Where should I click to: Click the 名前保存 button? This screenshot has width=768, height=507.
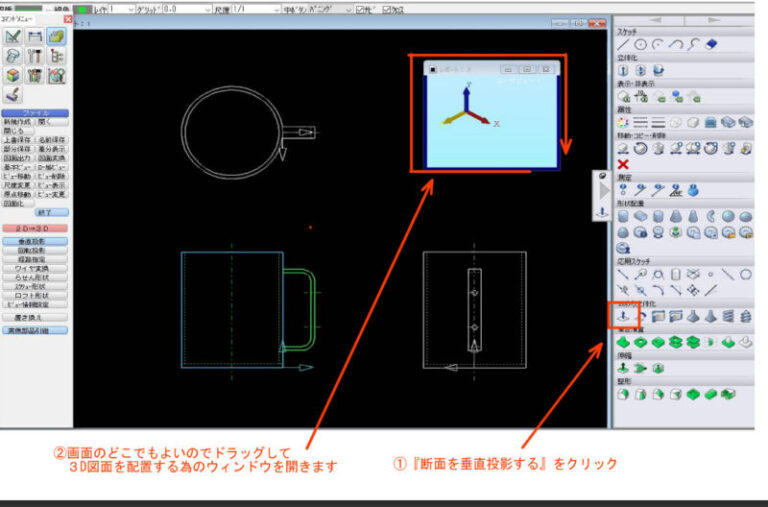(x=52, y=140)
